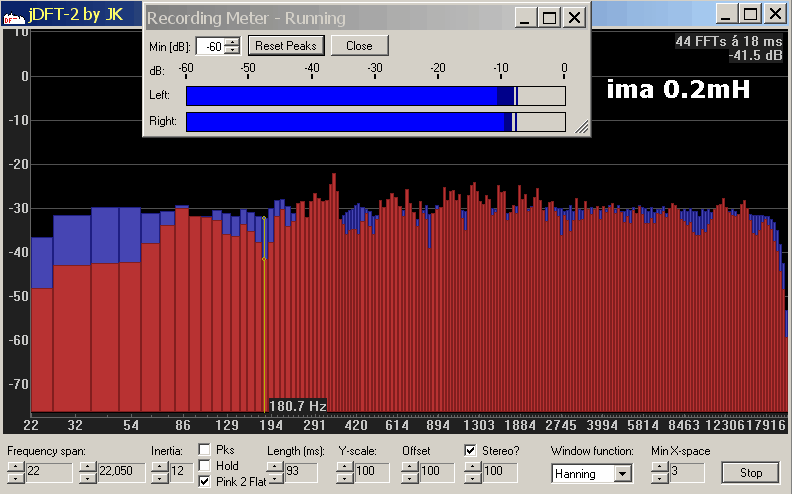This screenshot has height=496, width=811.
Task: Click the '-41.5 dB' level readout
Action: [x=756, y=55]
